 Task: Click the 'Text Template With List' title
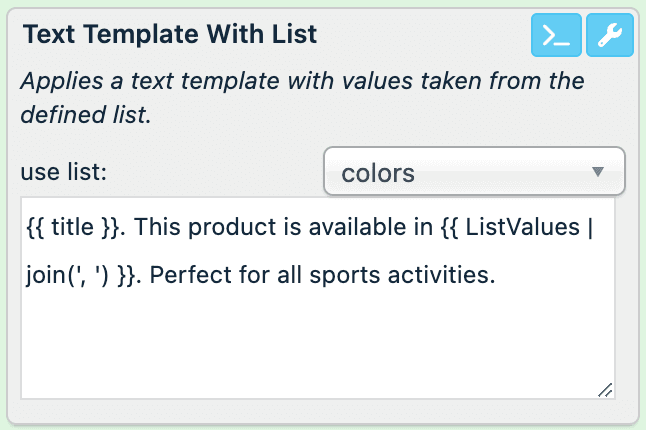click(169, 34)
